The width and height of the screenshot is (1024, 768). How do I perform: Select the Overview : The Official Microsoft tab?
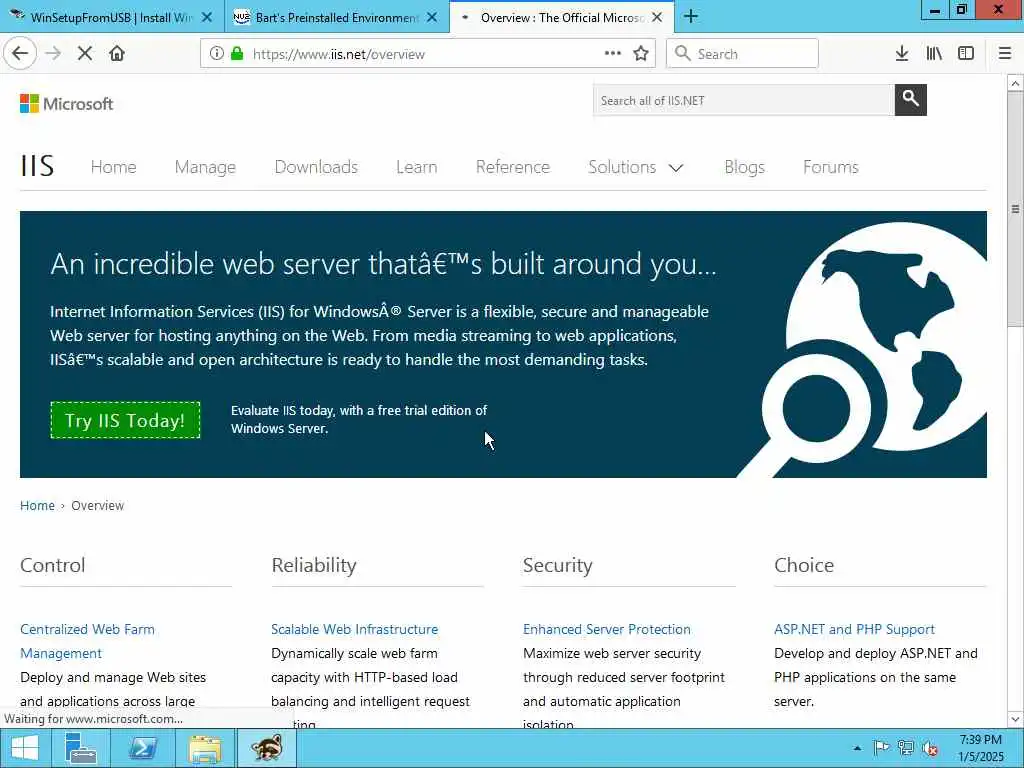[x=562, y=18]
